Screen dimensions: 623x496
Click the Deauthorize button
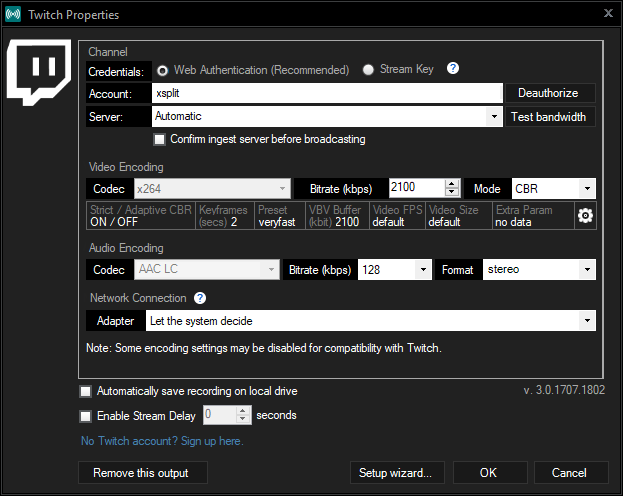[x=550, y=93]
